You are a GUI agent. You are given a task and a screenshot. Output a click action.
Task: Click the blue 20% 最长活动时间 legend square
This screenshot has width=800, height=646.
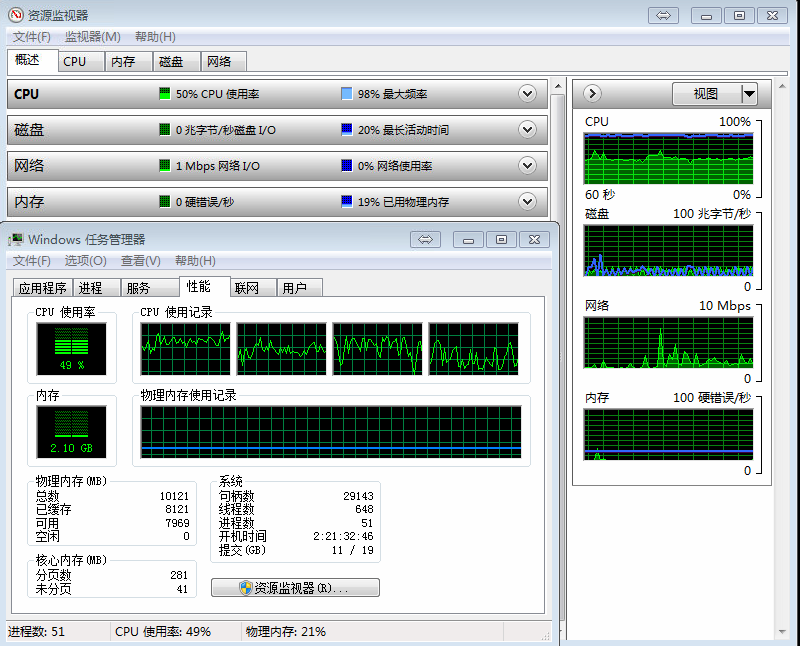coord(346,129)
